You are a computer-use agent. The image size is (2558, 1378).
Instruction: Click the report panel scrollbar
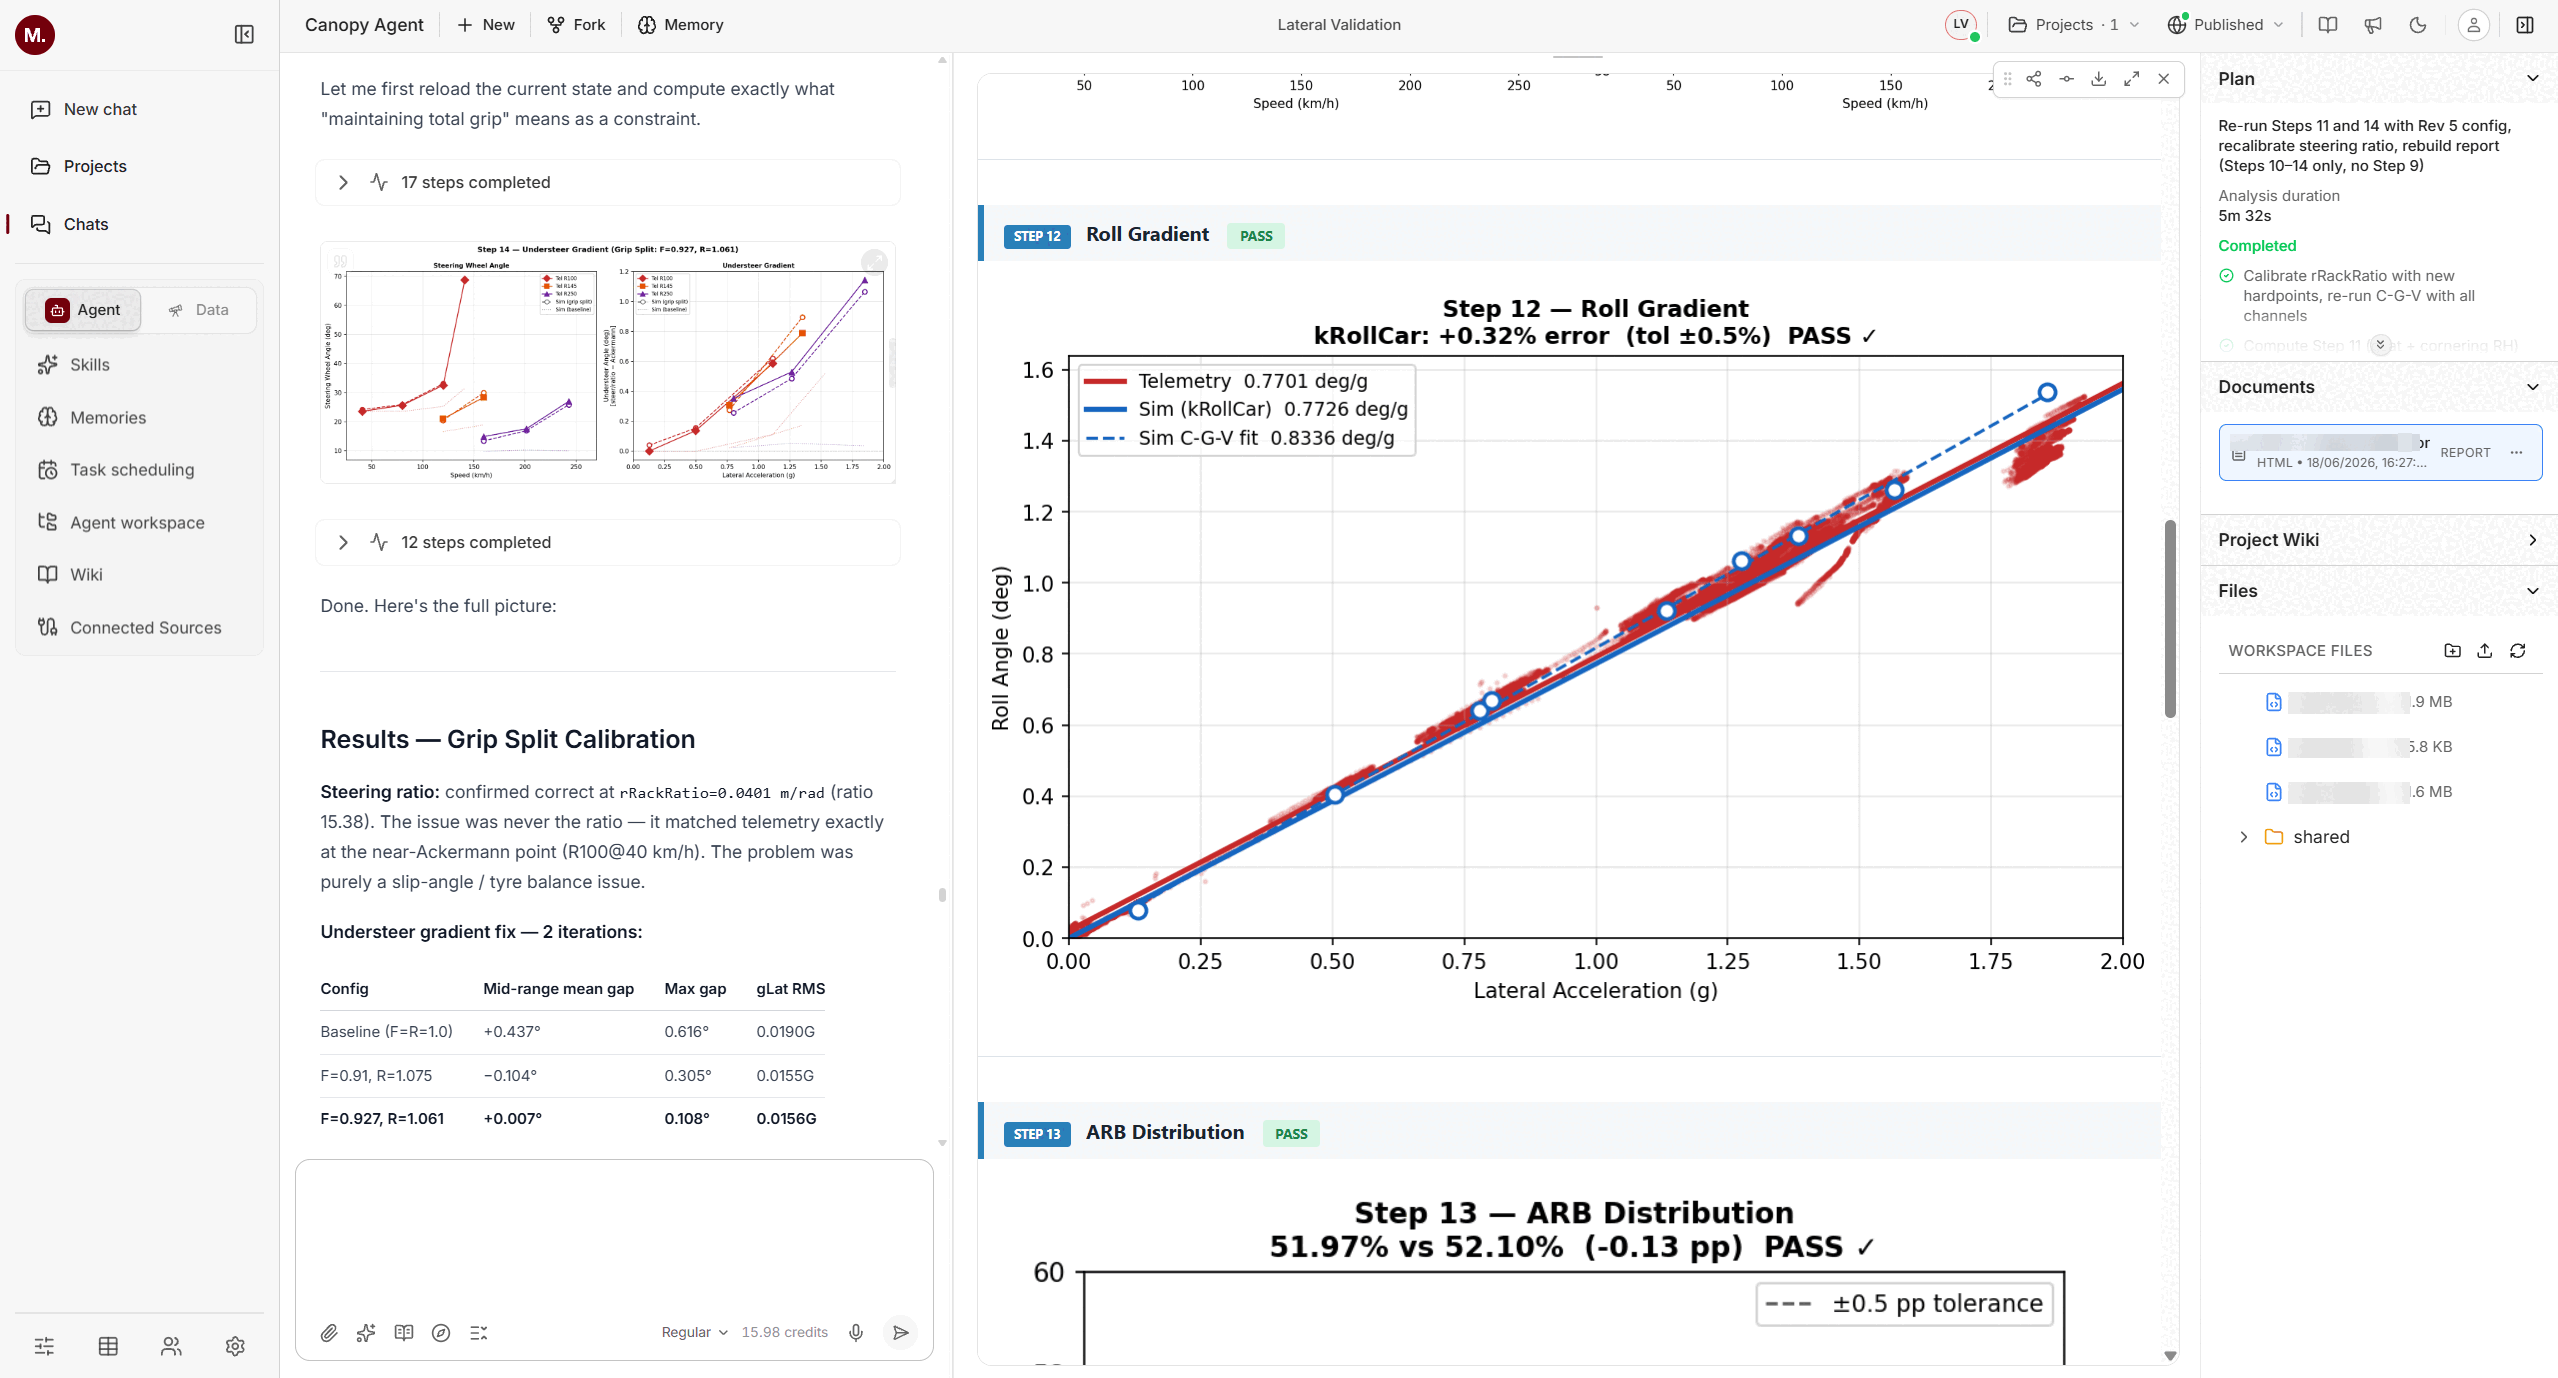coord(2170,618)
